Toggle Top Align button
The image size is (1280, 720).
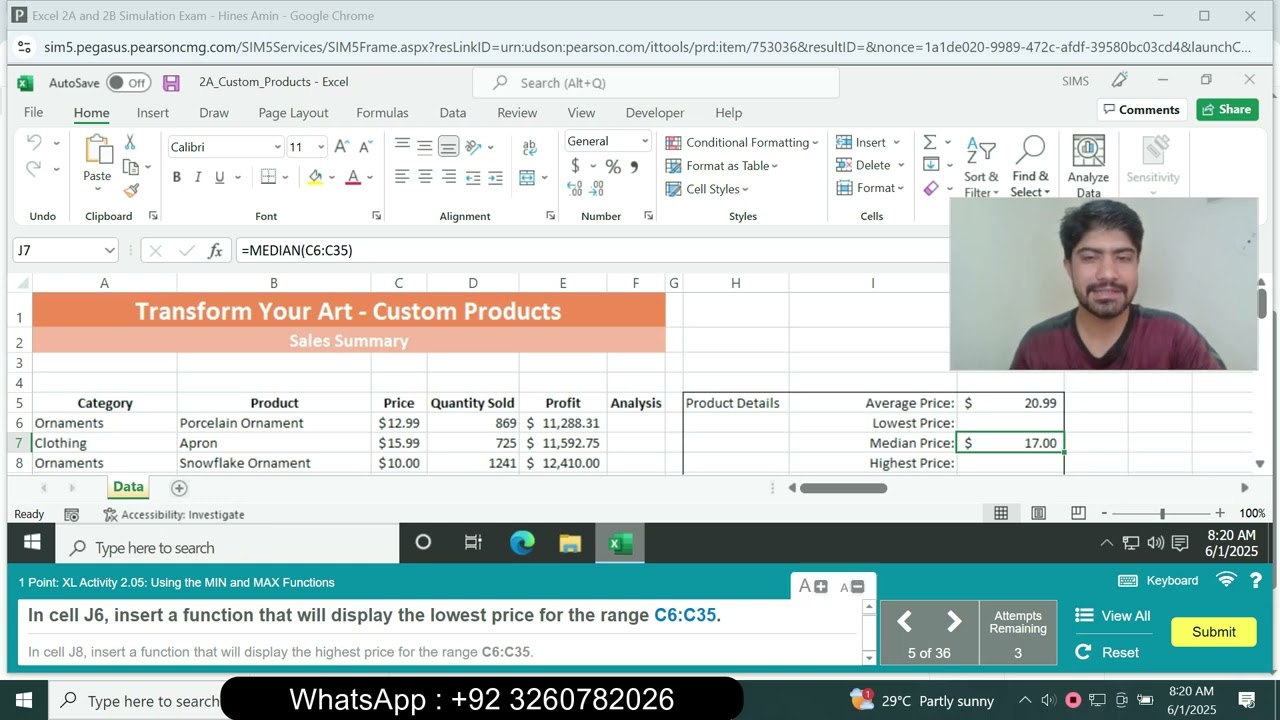(x=402, y=147)
